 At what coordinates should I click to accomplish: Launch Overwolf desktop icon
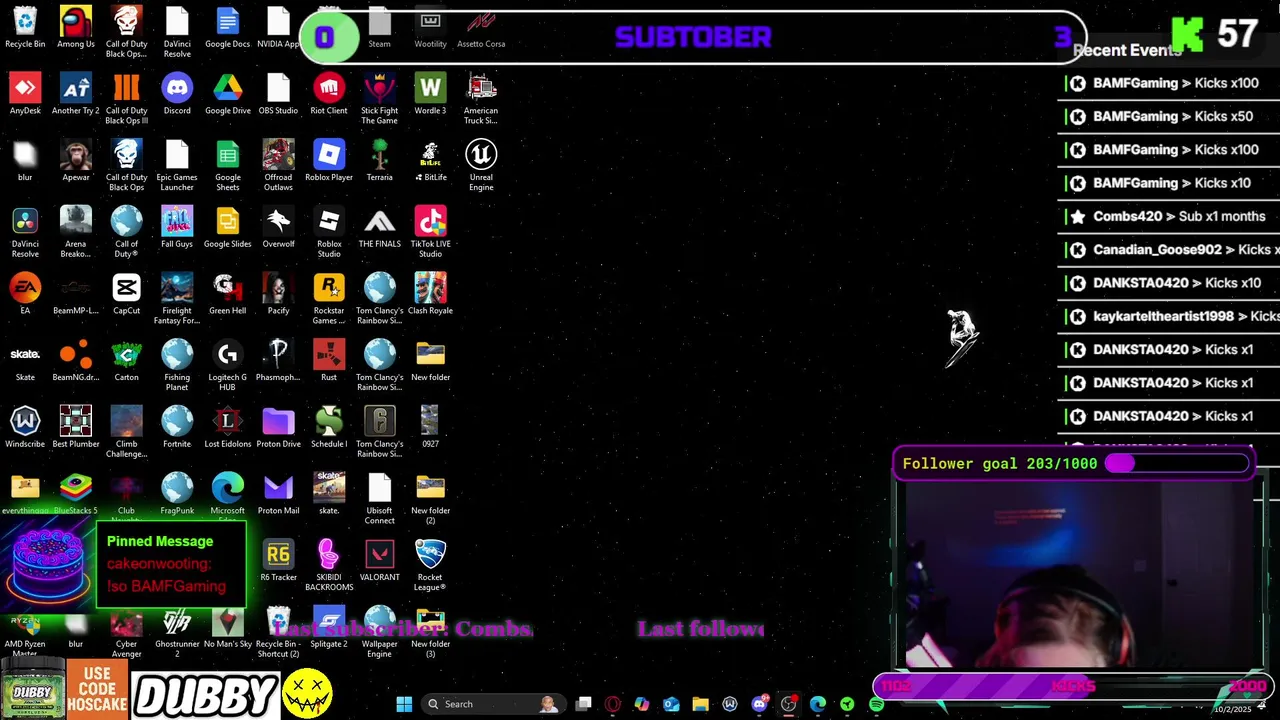tap(278, 228)
